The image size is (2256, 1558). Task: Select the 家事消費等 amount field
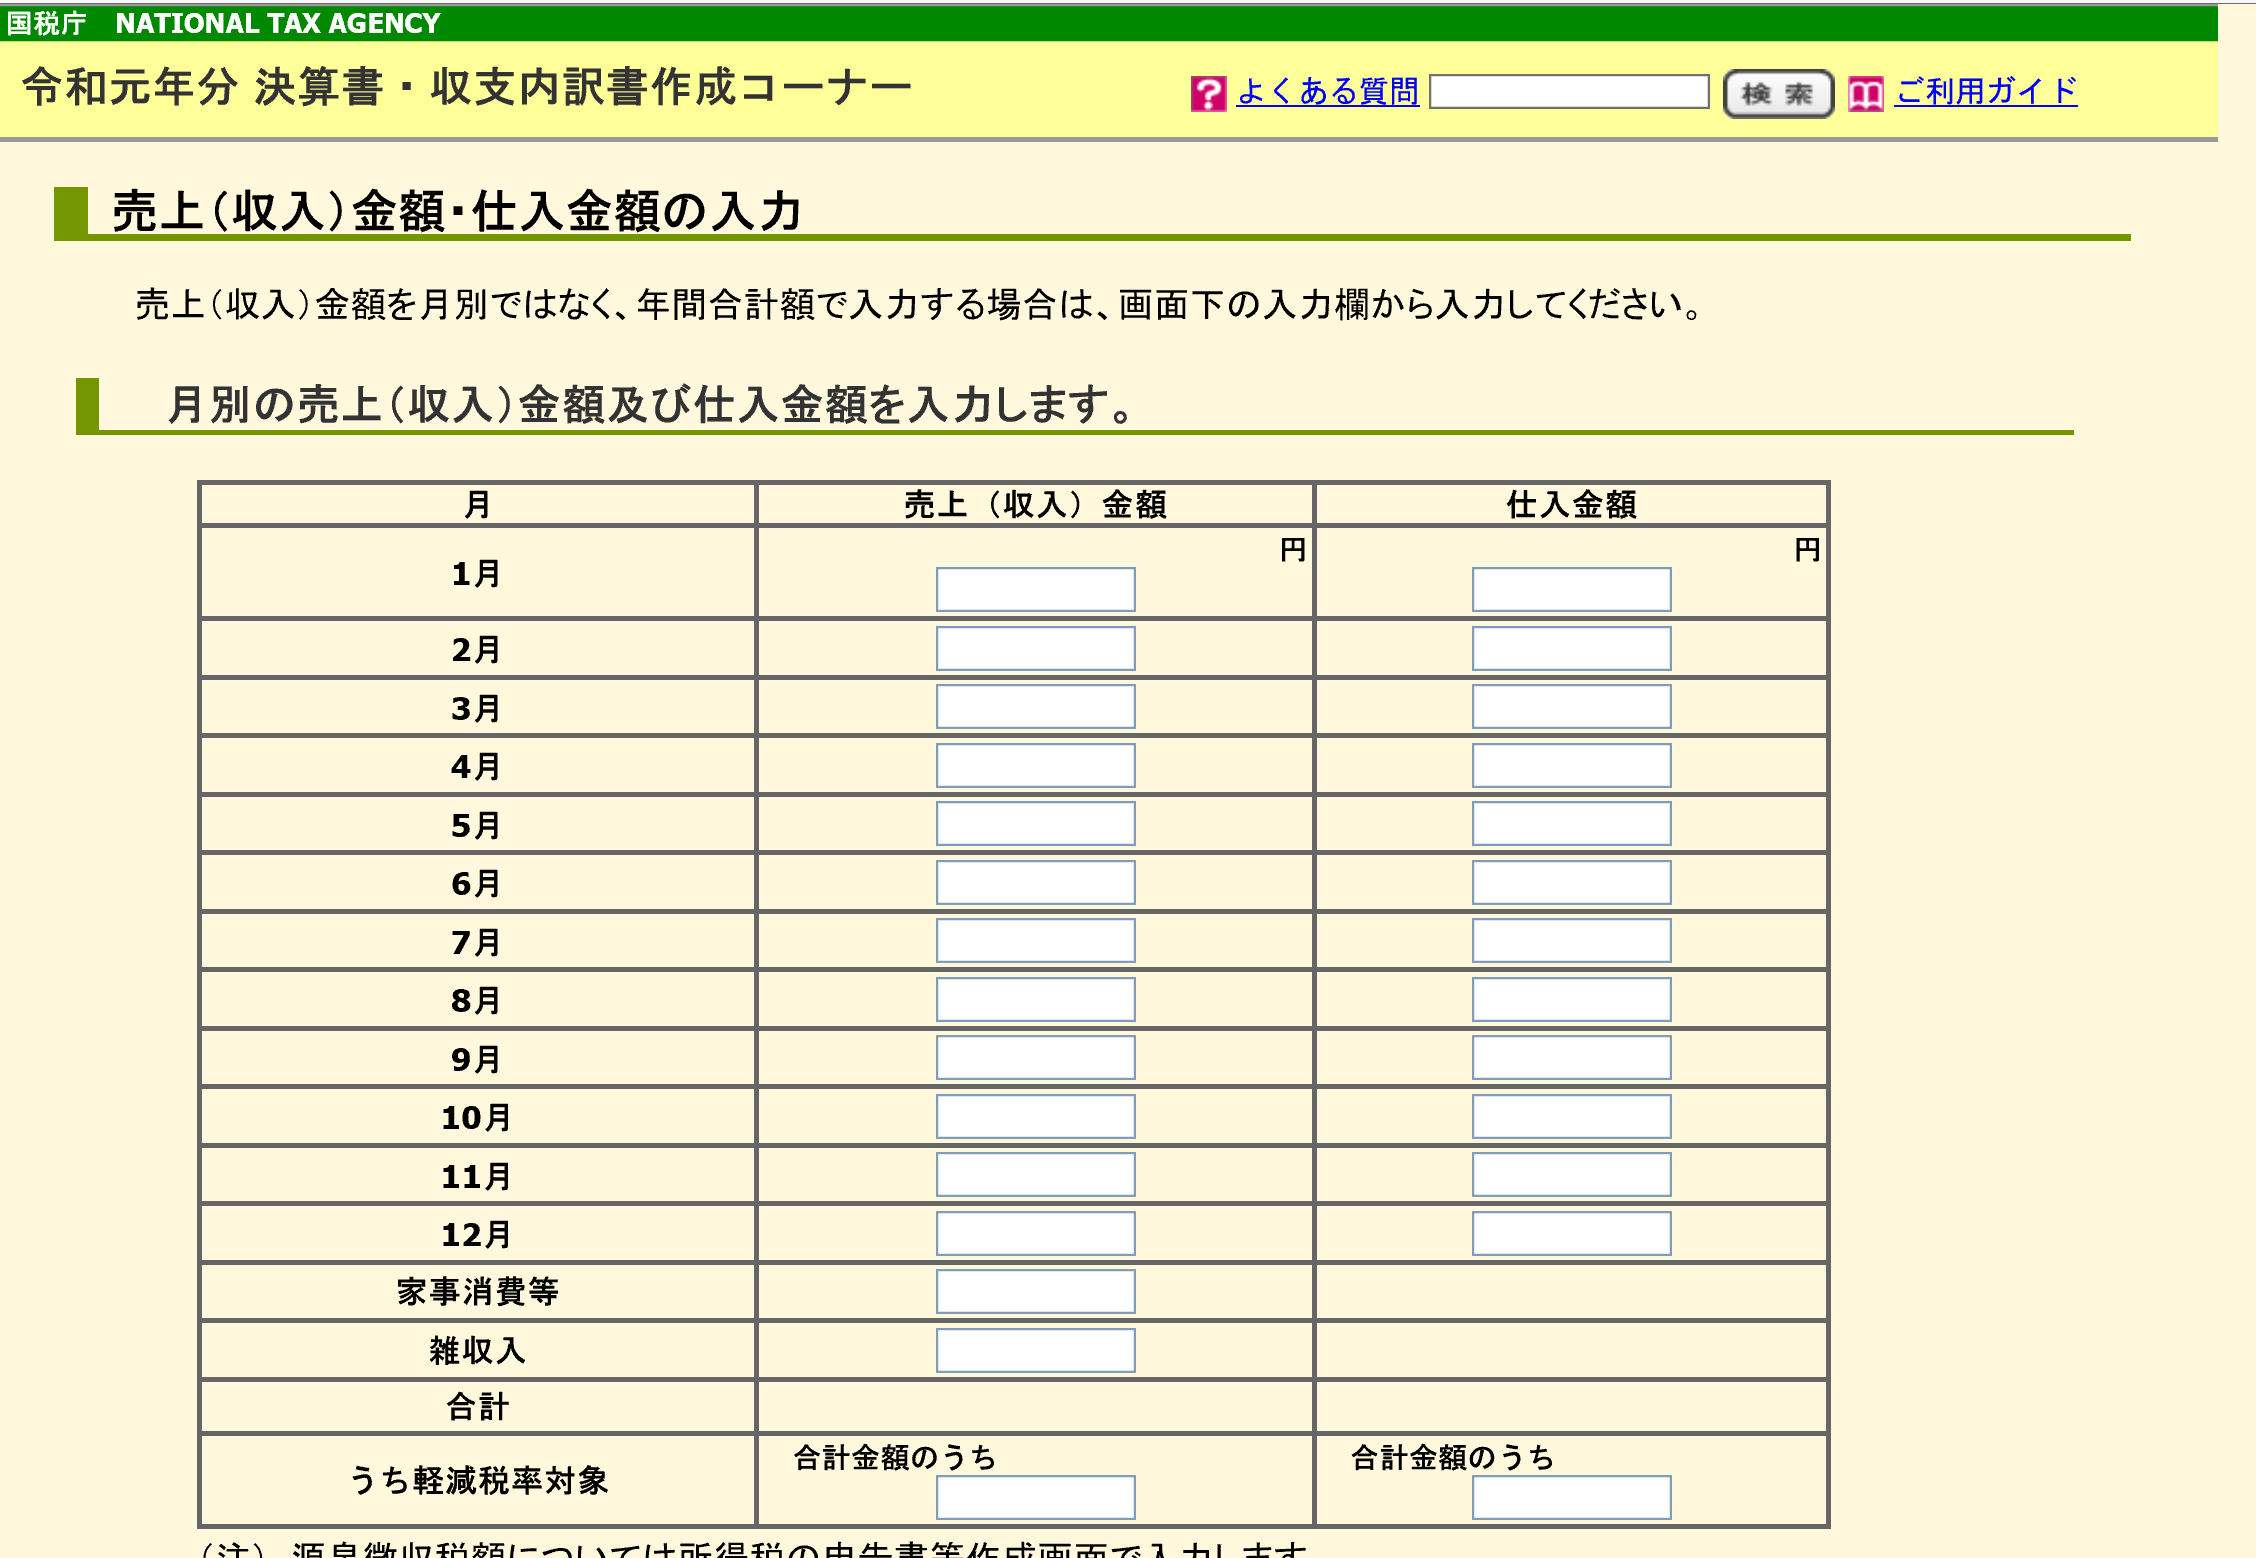(x=1035, y=1292)
